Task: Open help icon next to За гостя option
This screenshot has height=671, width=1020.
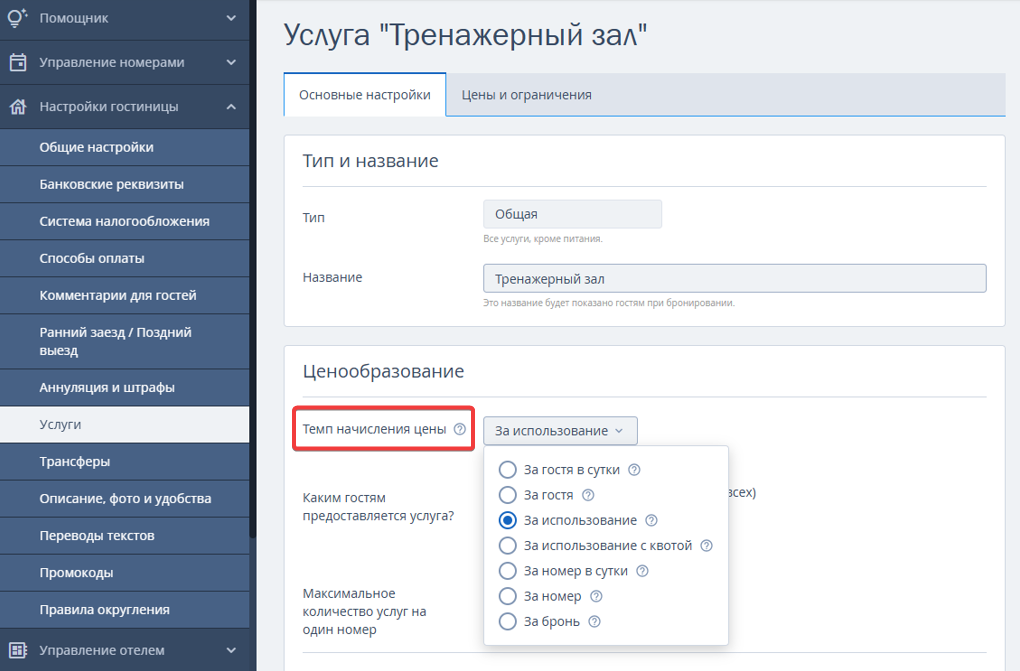Action: click(588, 495)
